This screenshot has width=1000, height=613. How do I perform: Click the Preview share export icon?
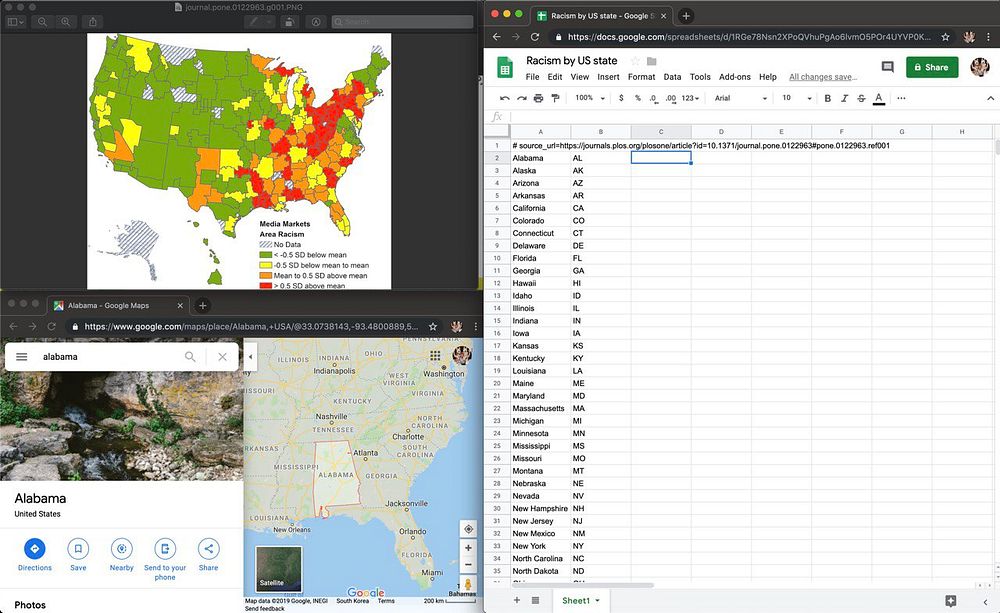click(93, 21)
